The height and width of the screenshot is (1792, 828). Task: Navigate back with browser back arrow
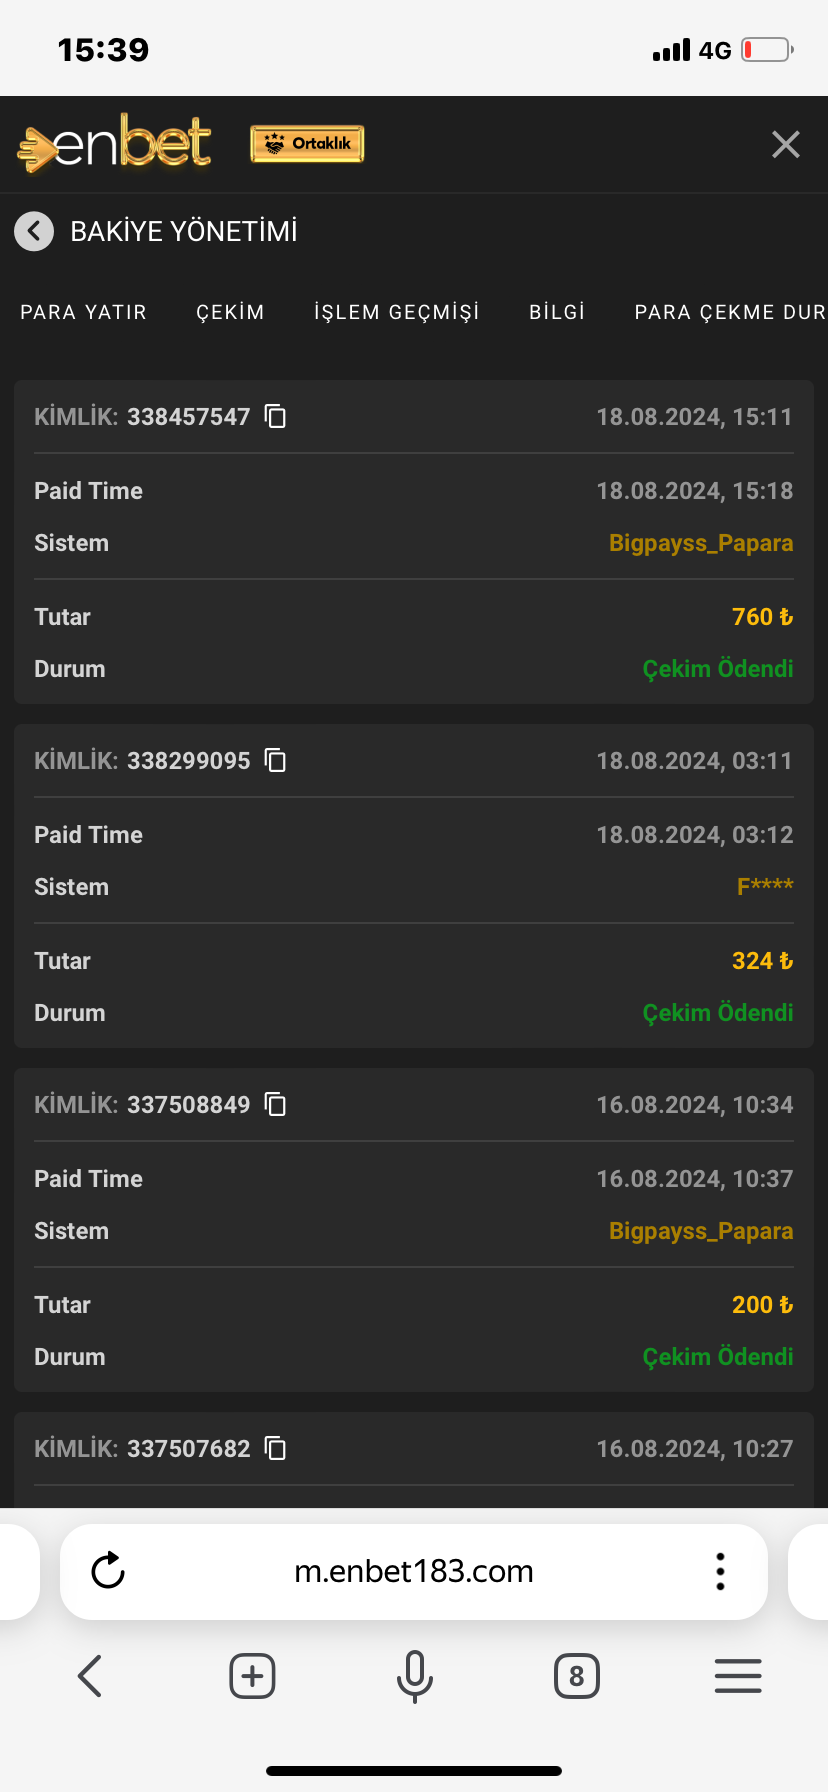pyautogui.click(x=90, y=1676)
